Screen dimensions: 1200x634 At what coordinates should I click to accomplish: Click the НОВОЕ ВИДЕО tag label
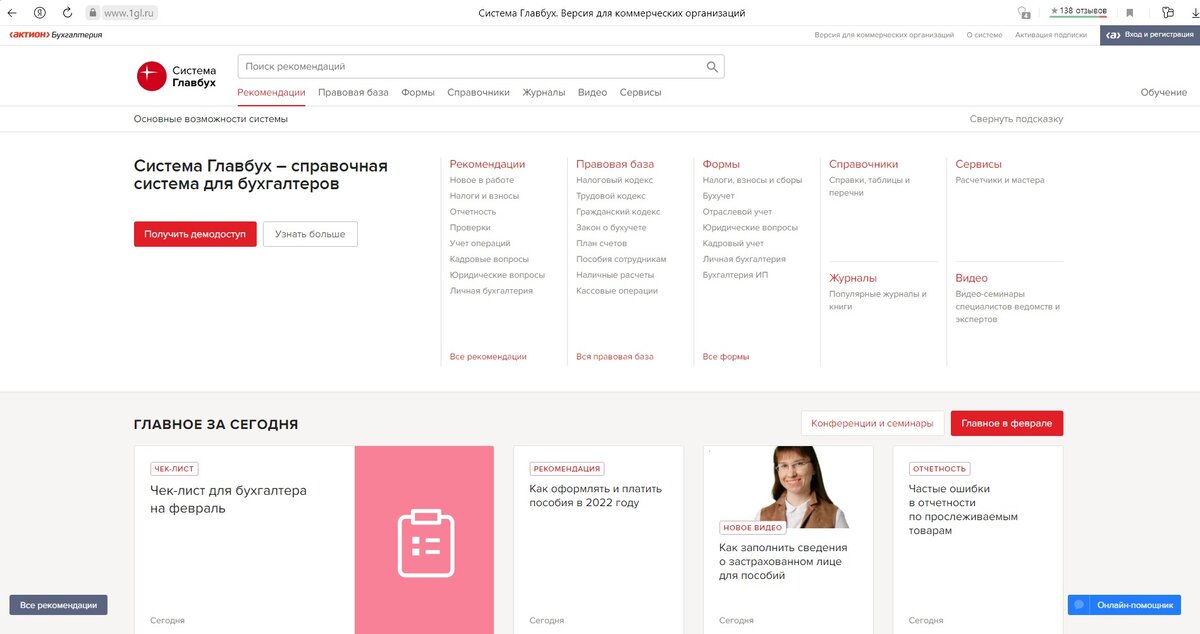tap(752, 527)
